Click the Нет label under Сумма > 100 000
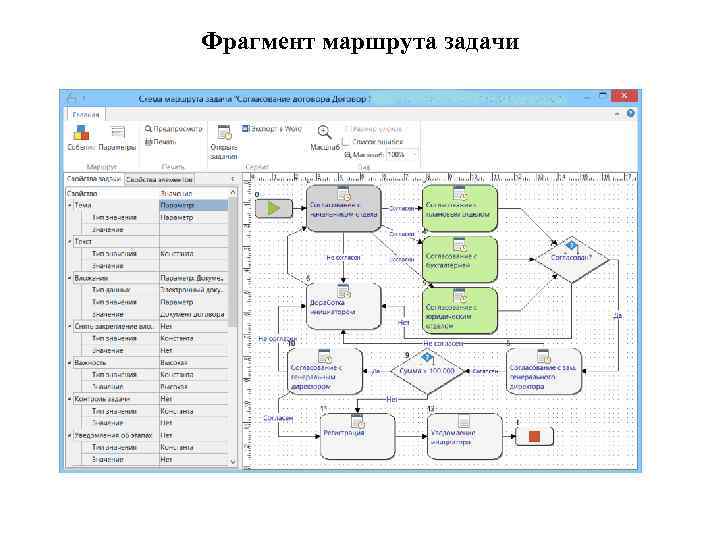 pos(391,399)
